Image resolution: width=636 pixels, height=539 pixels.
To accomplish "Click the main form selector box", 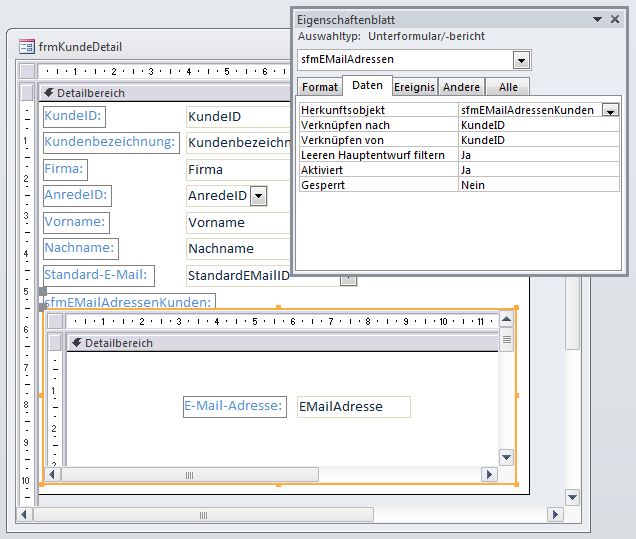I will (x=27, y=72).
